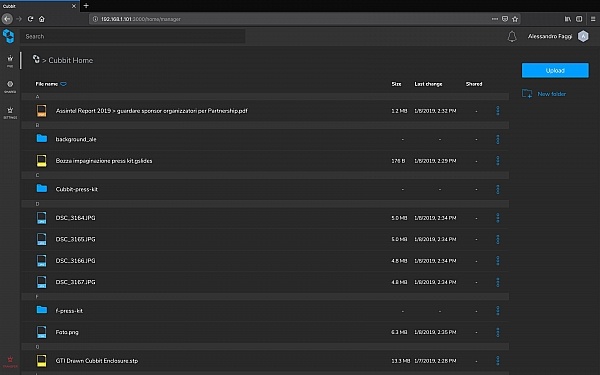
Task: Open options menu for Cubbit-press-kit folder
Action: [x=497, y=189]
